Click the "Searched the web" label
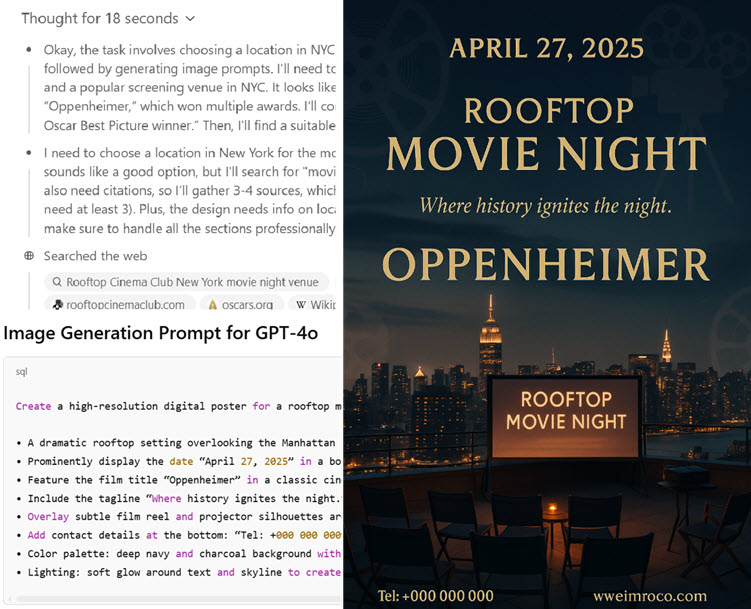 point(95,256)
